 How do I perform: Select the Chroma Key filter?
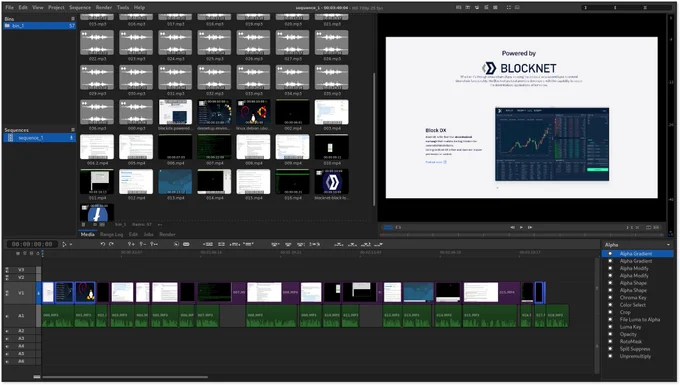(x=633, y=298)
